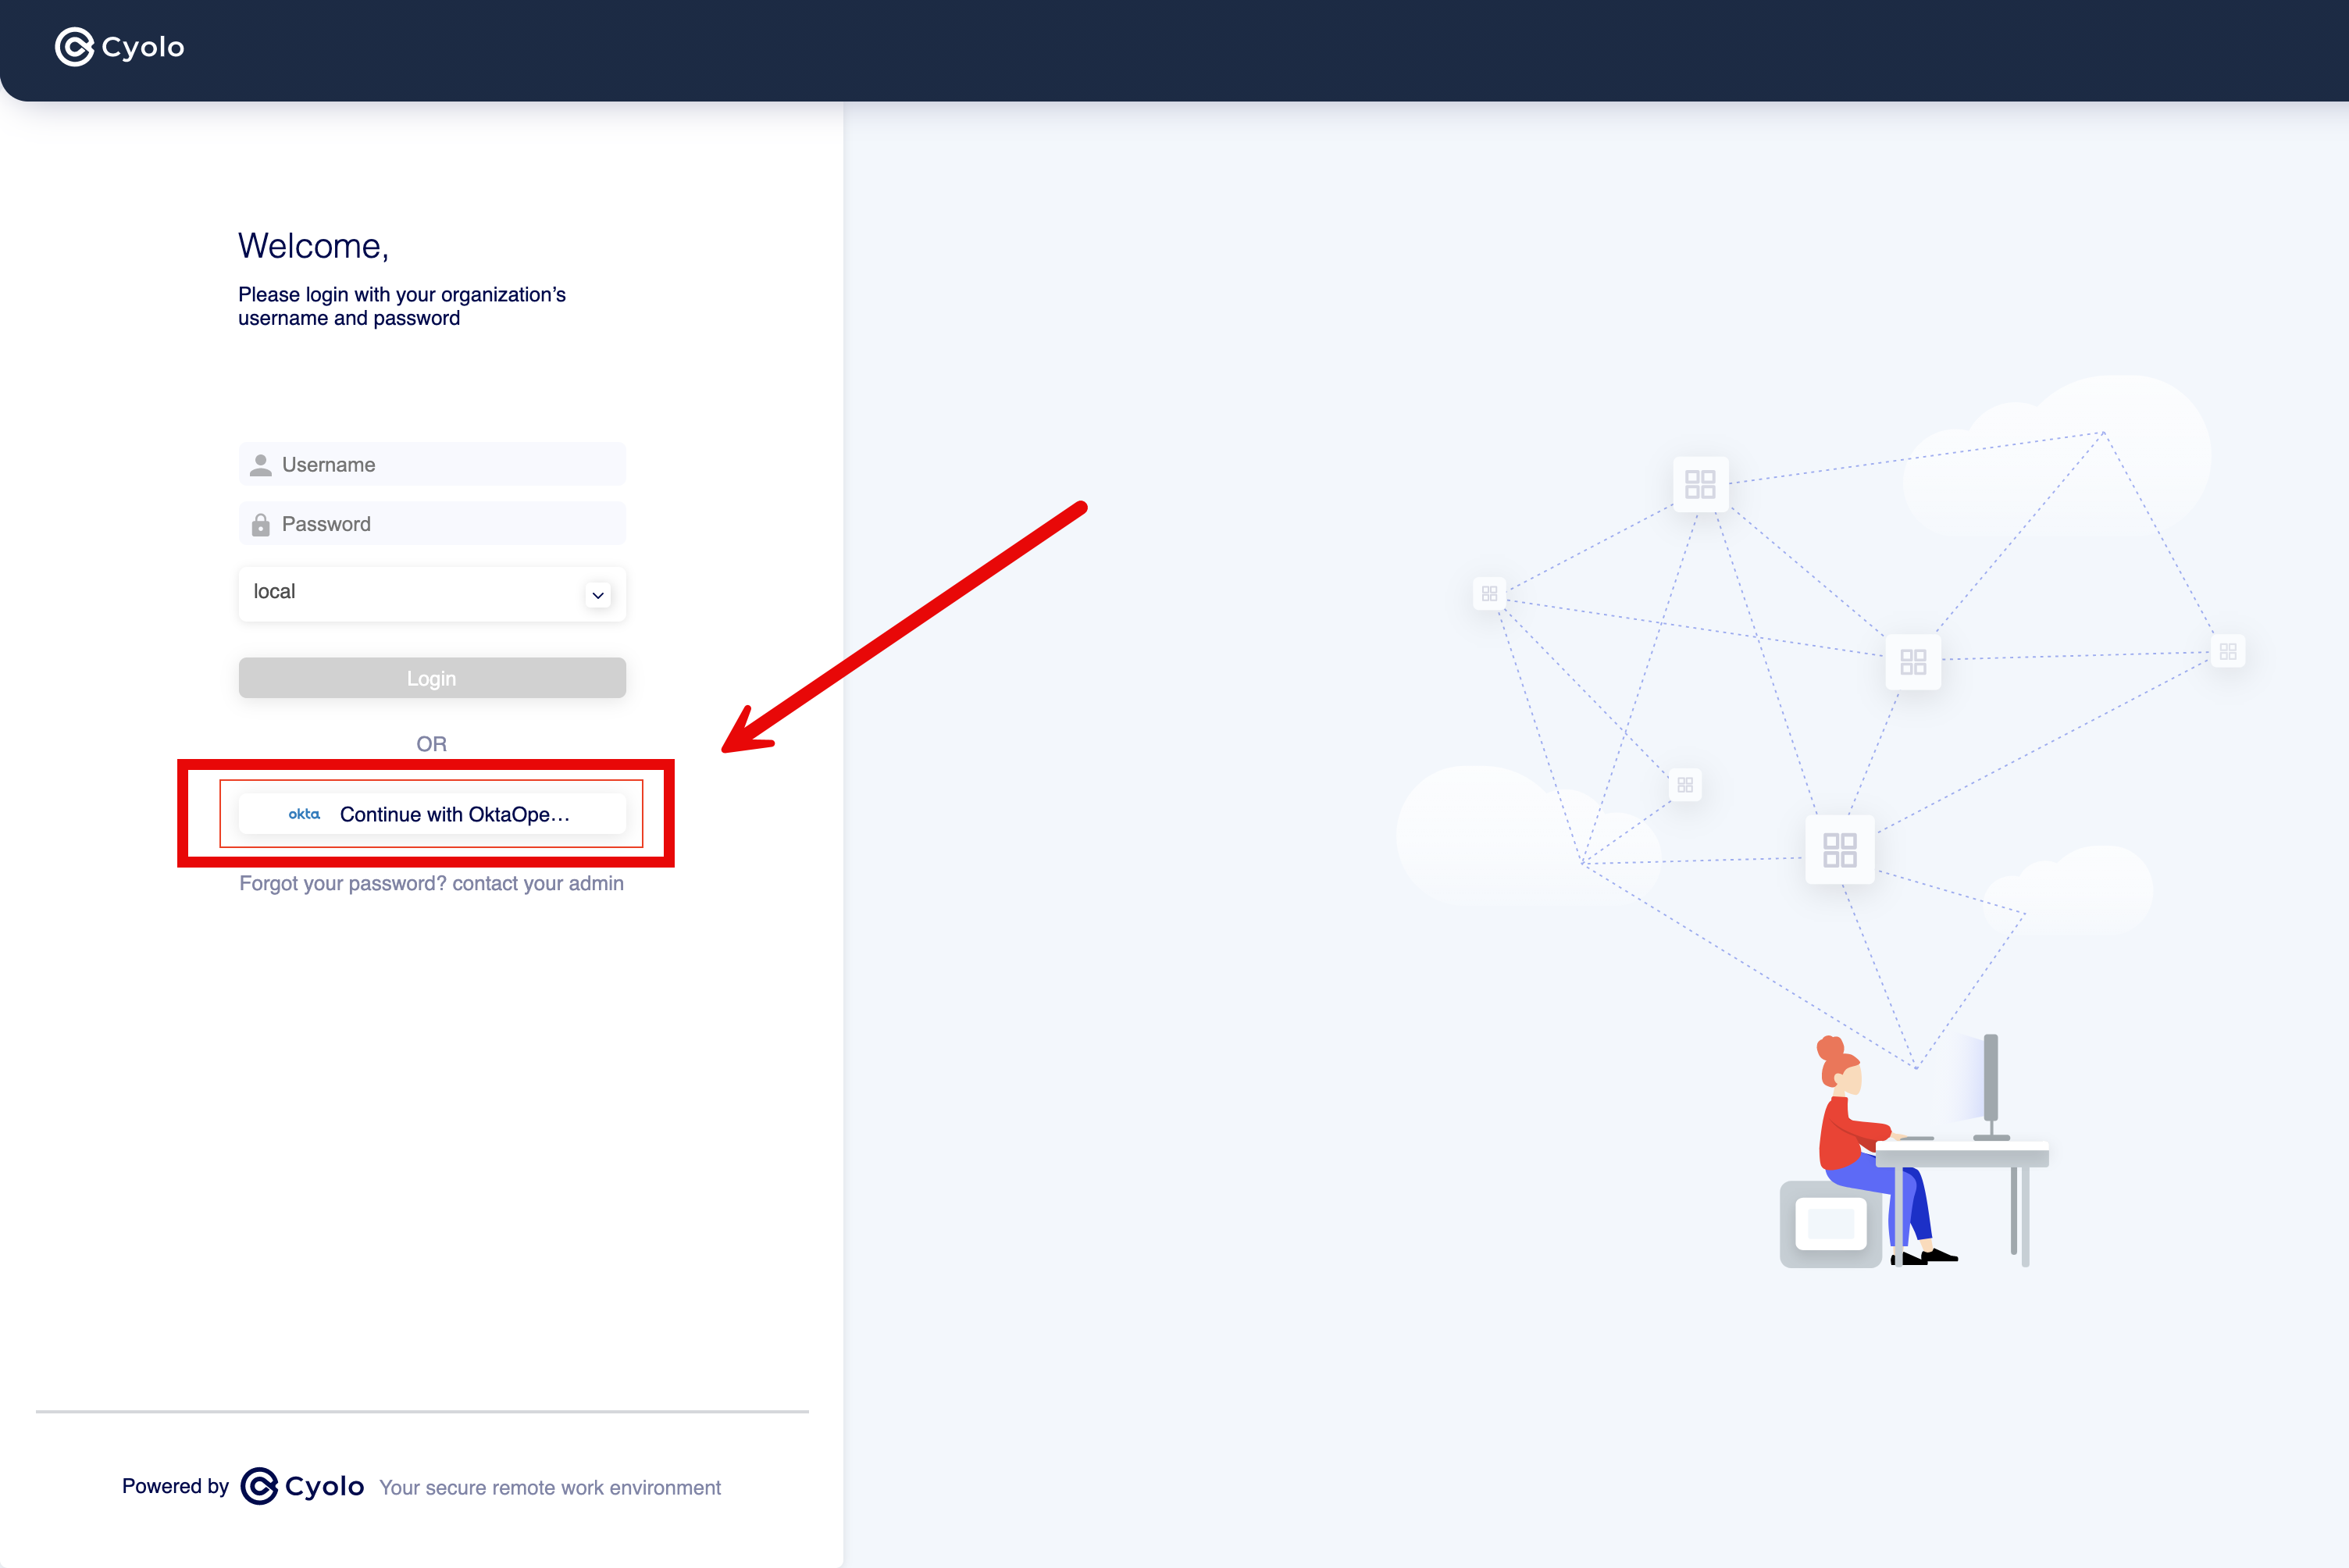Click the Cyolo logo in the top navigation bar

click(x=119, y=47)
